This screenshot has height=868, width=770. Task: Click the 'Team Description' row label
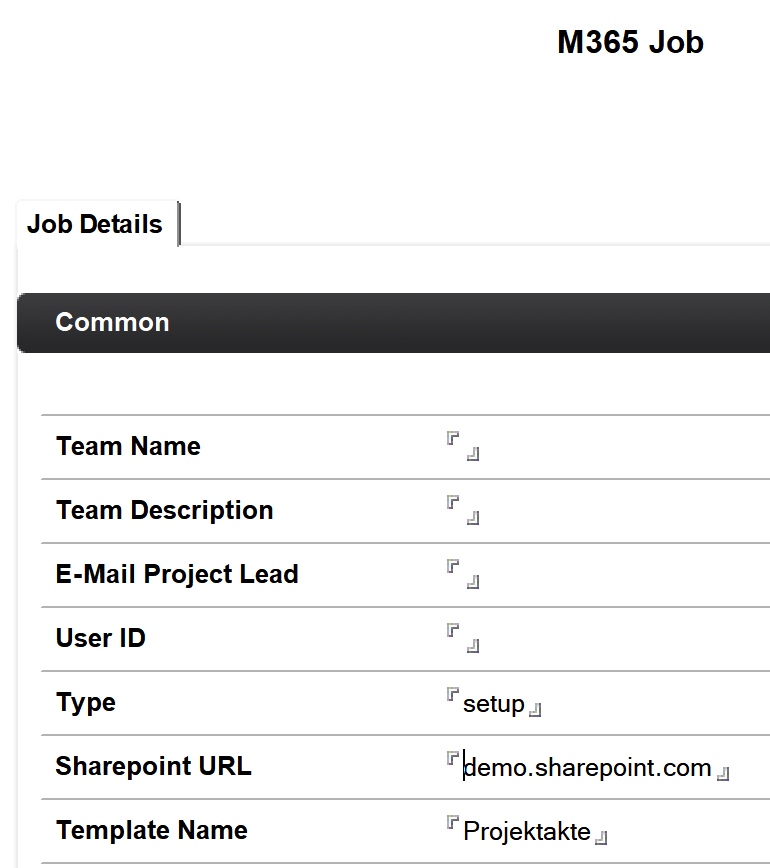point(164,510)
